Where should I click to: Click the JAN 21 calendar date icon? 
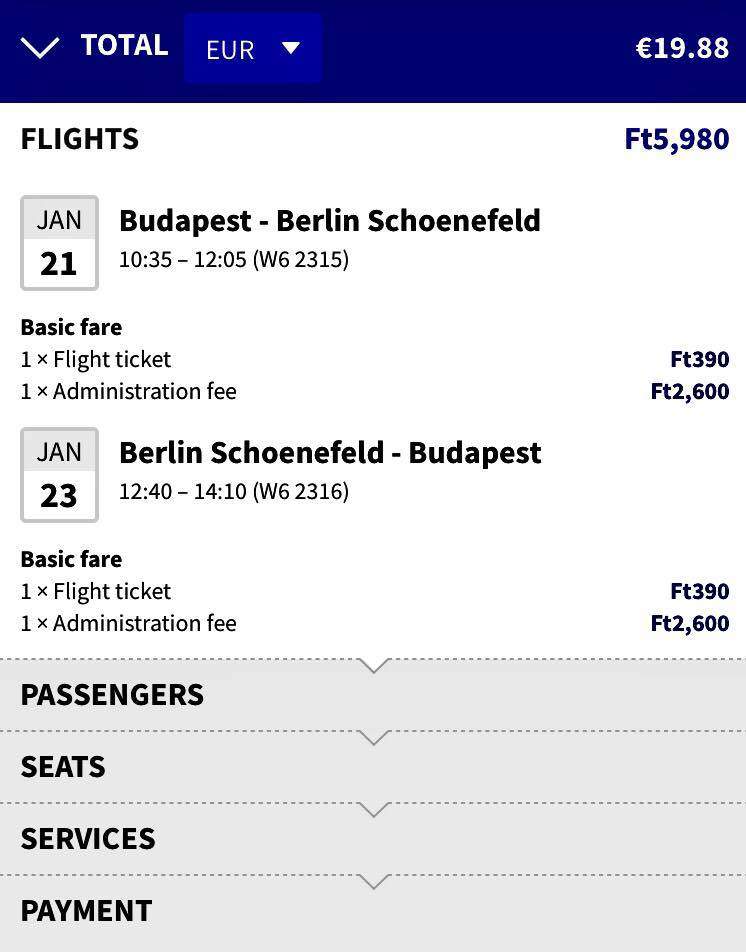coord(59,243)
